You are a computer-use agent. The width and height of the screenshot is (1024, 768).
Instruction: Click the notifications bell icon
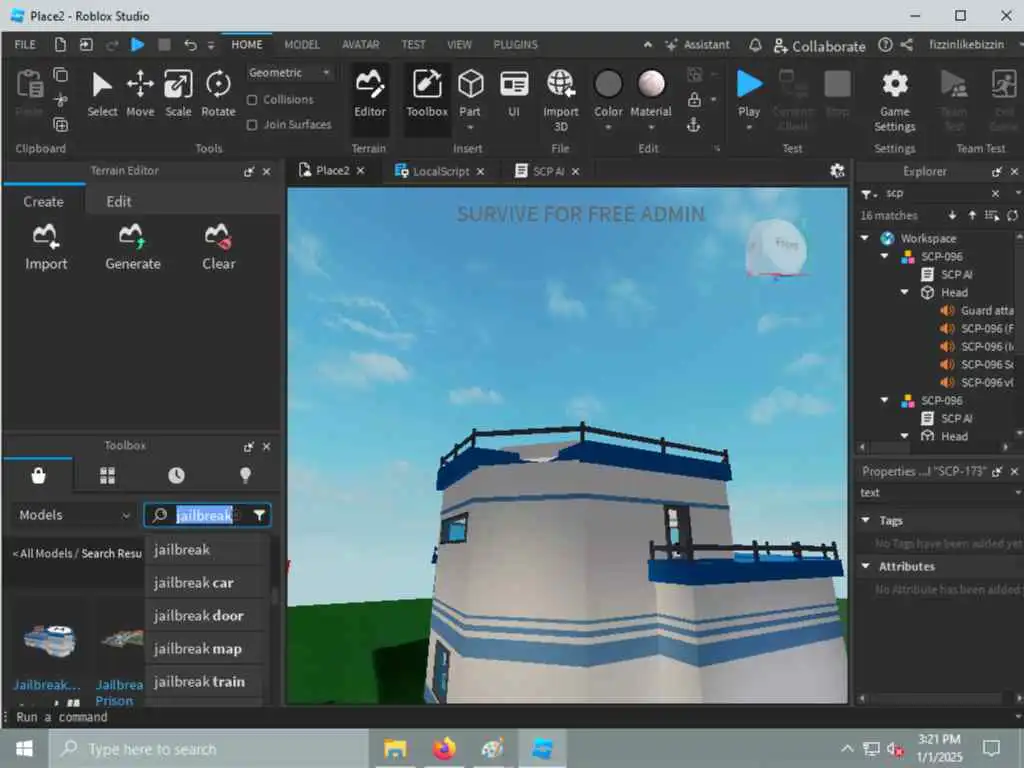[755, 45]
